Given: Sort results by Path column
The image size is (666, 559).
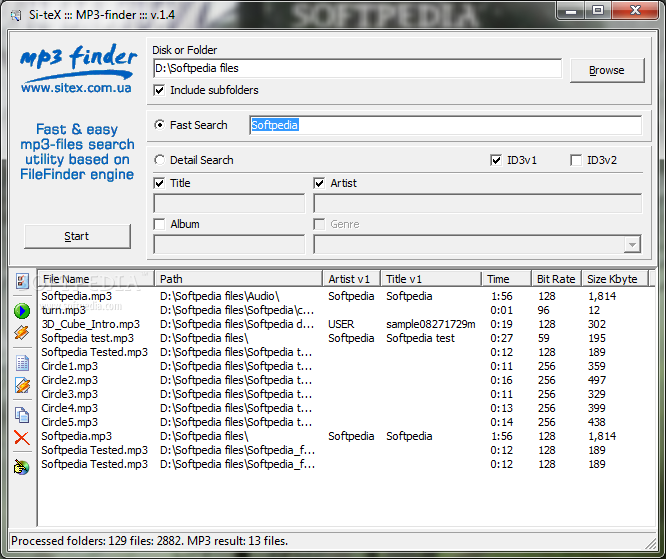Looking at the screenshot, I should pos(238,279).
